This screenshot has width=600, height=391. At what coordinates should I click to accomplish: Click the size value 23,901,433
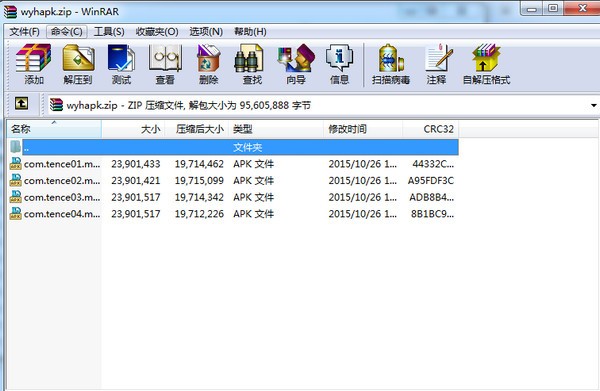coord(136,164)
